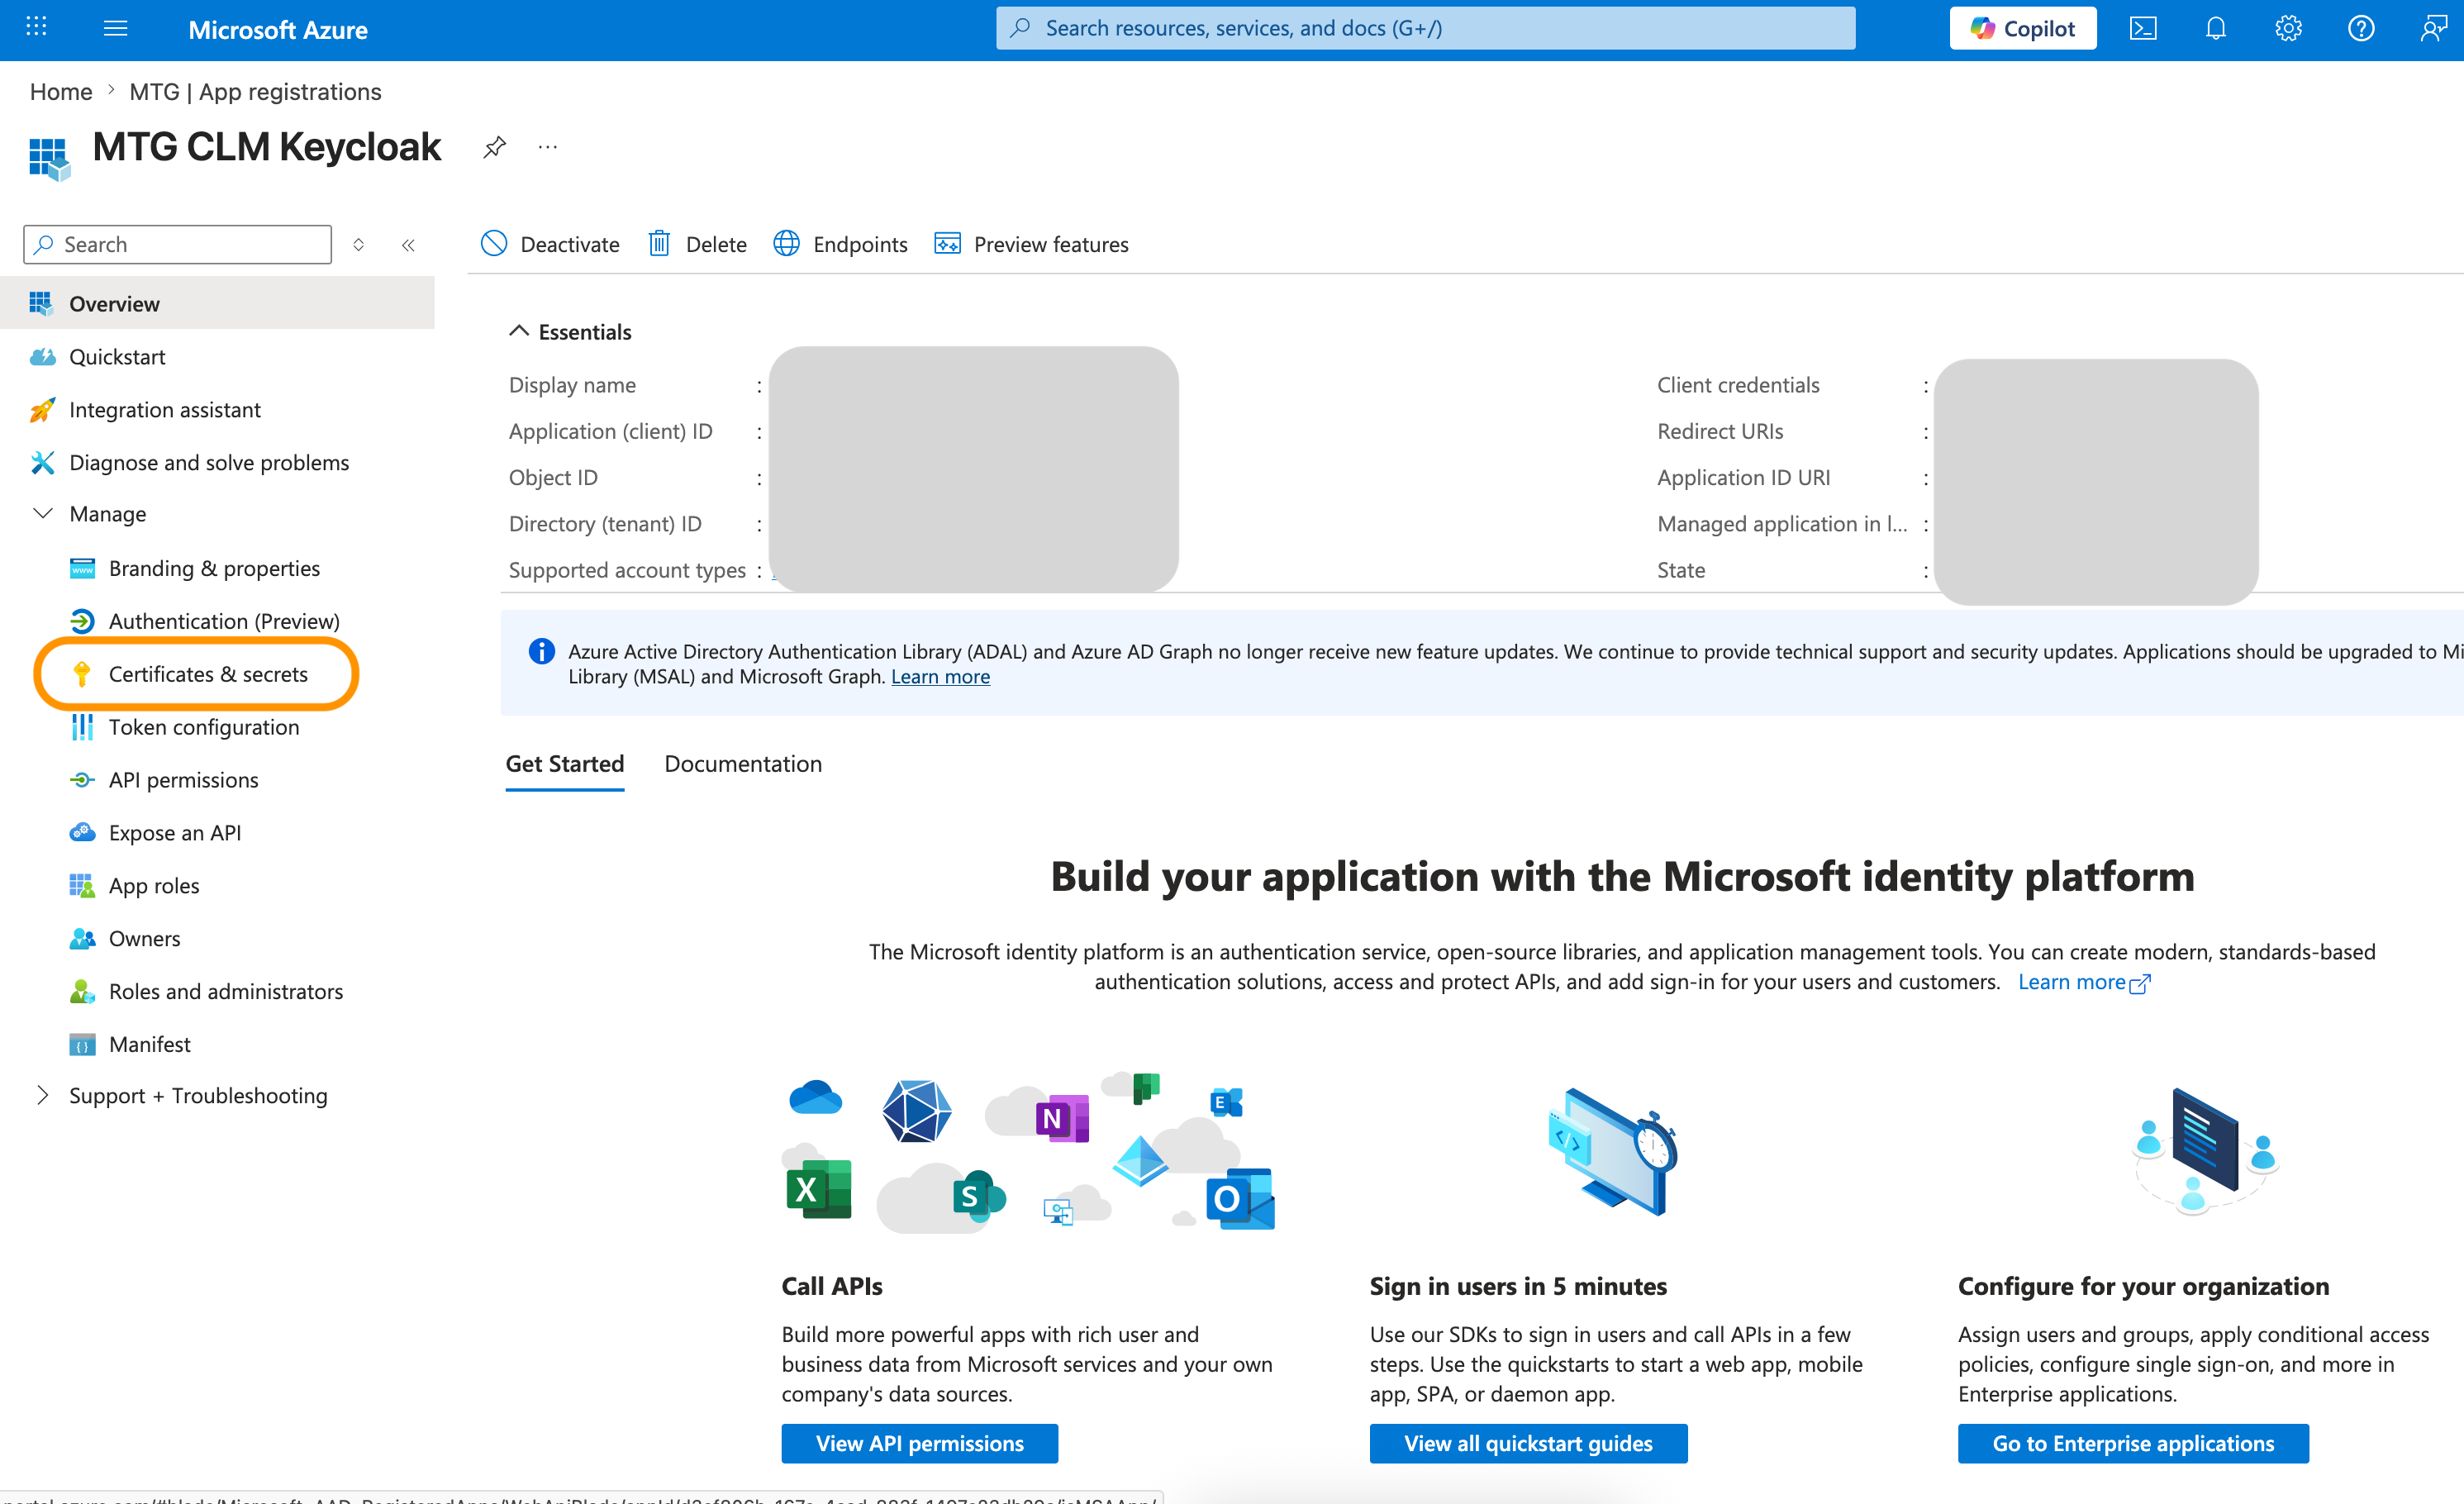Click the Manifest icon
Image resolution: width=2464 pixels, height=1504 pixels.
[x=82, y=1045]
